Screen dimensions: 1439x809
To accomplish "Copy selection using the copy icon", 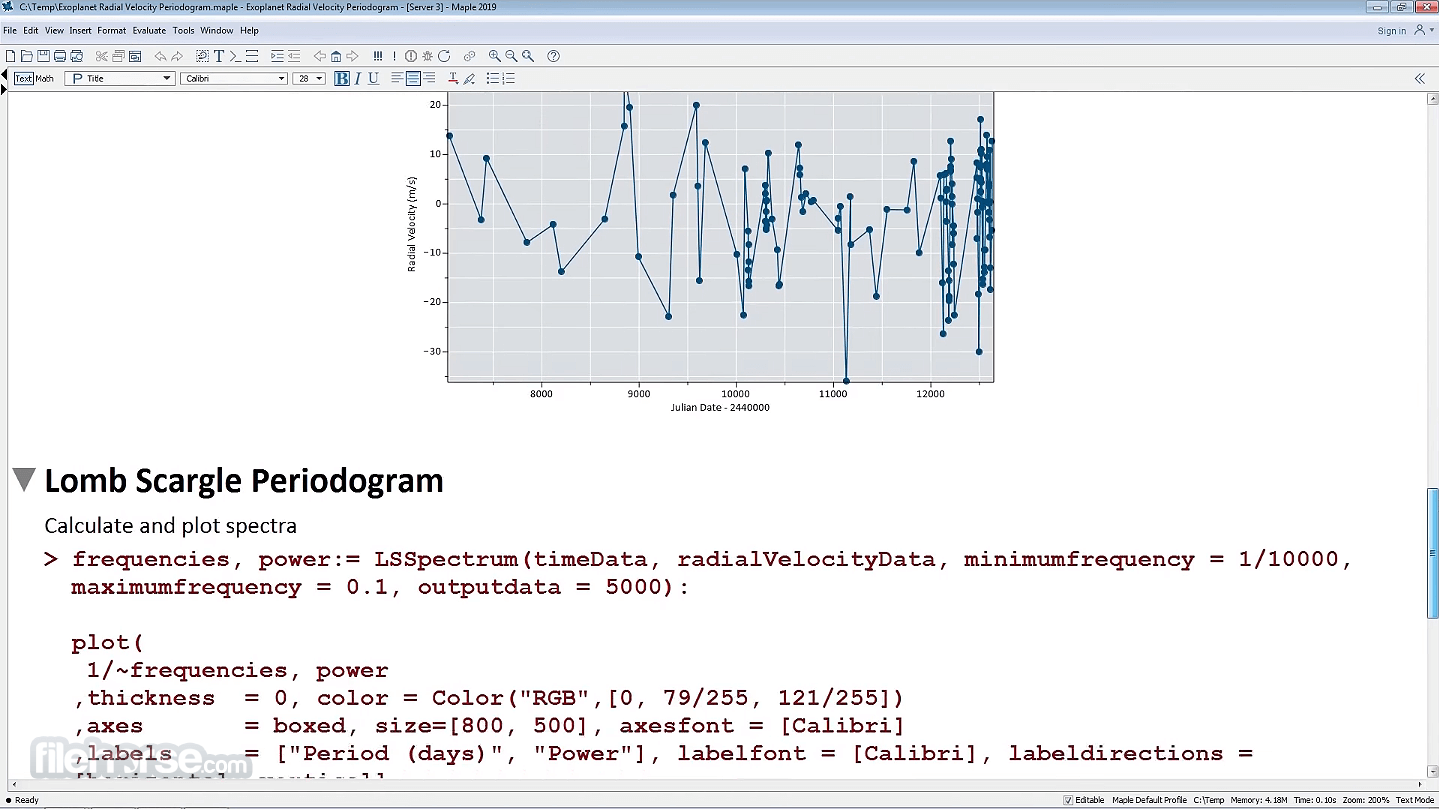I will [x=118, y=56].
